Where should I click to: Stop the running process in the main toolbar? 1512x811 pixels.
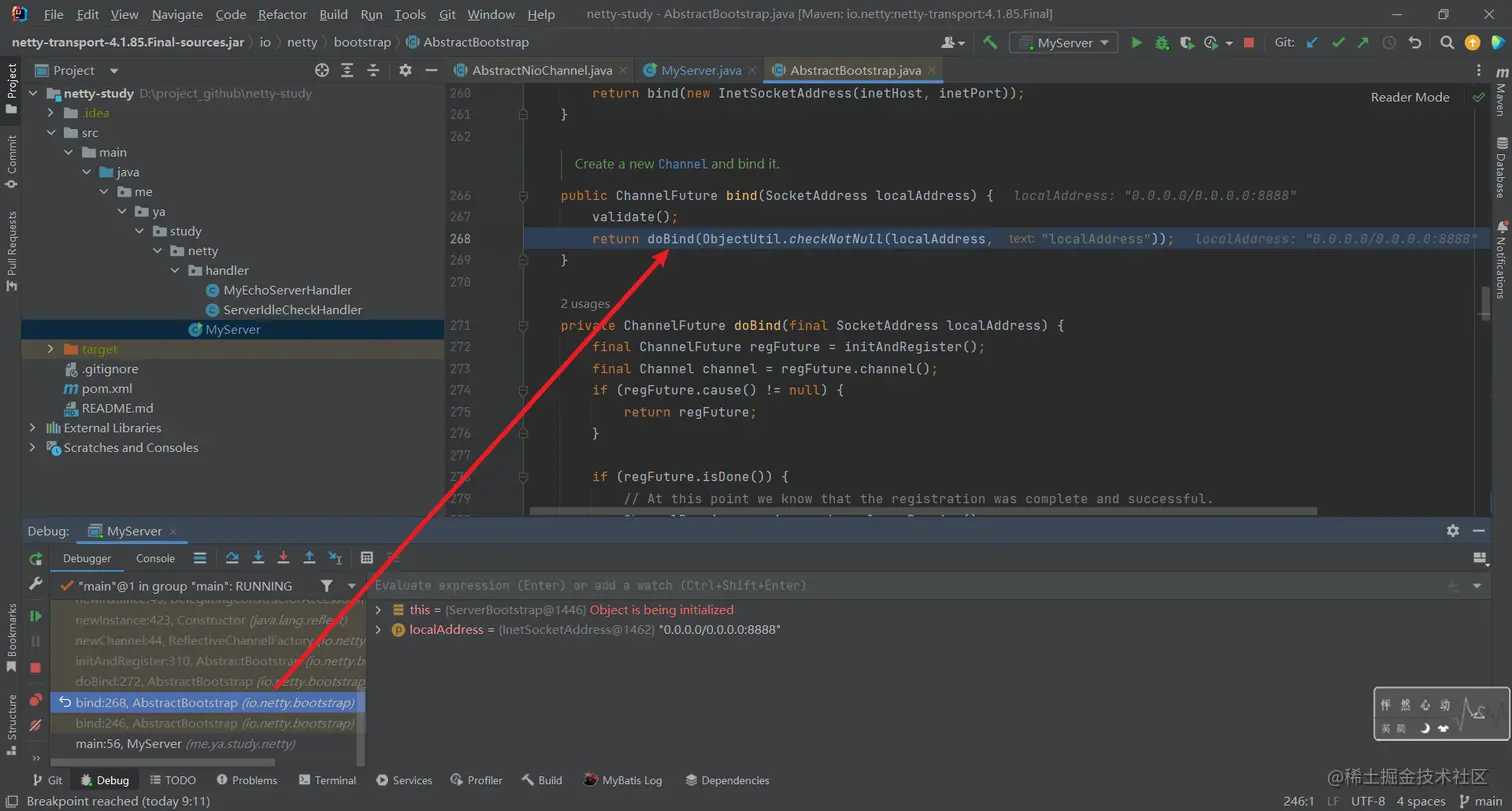tap(1249, 43)
